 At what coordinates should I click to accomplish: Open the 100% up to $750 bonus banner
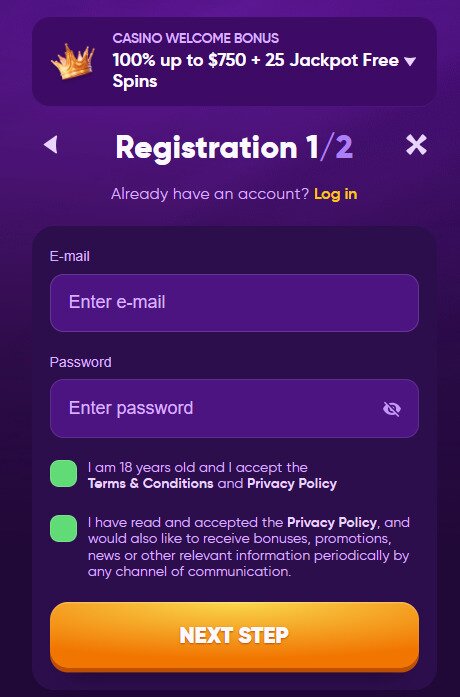click(x=234, y=61)
